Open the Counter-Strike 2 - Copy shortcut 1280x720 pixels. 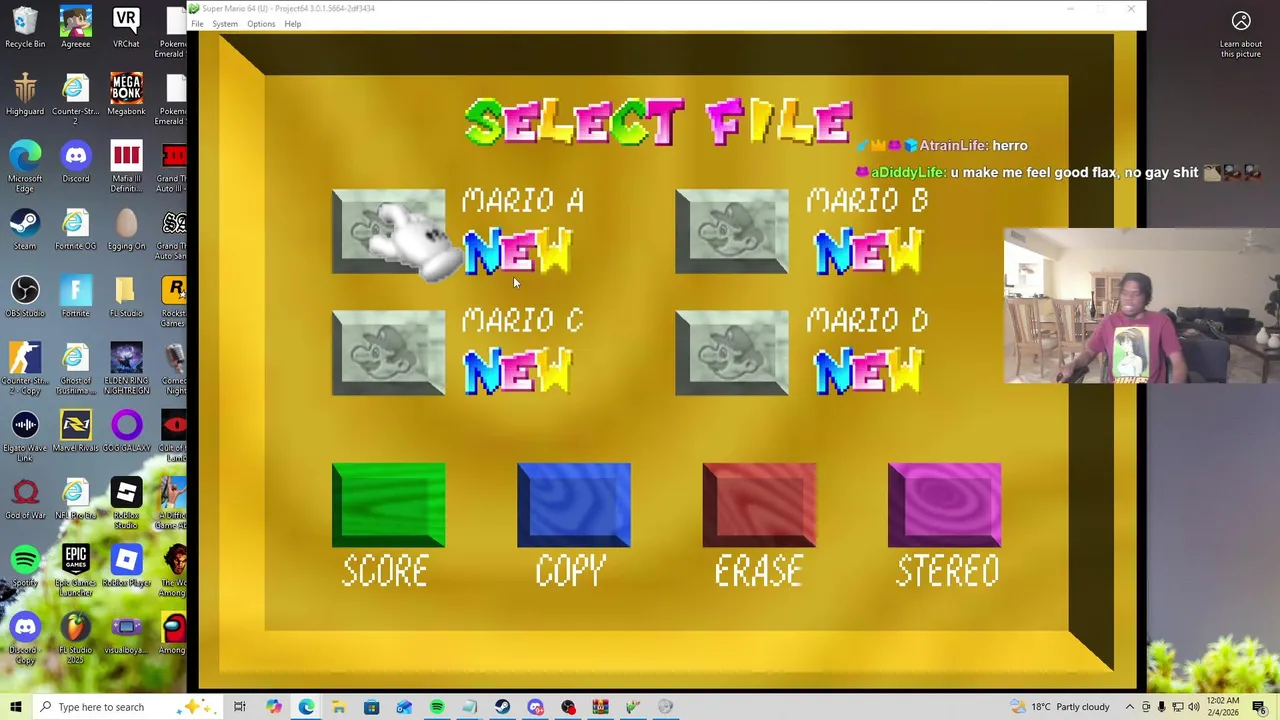pyautogui.click(x=25, y=368)
